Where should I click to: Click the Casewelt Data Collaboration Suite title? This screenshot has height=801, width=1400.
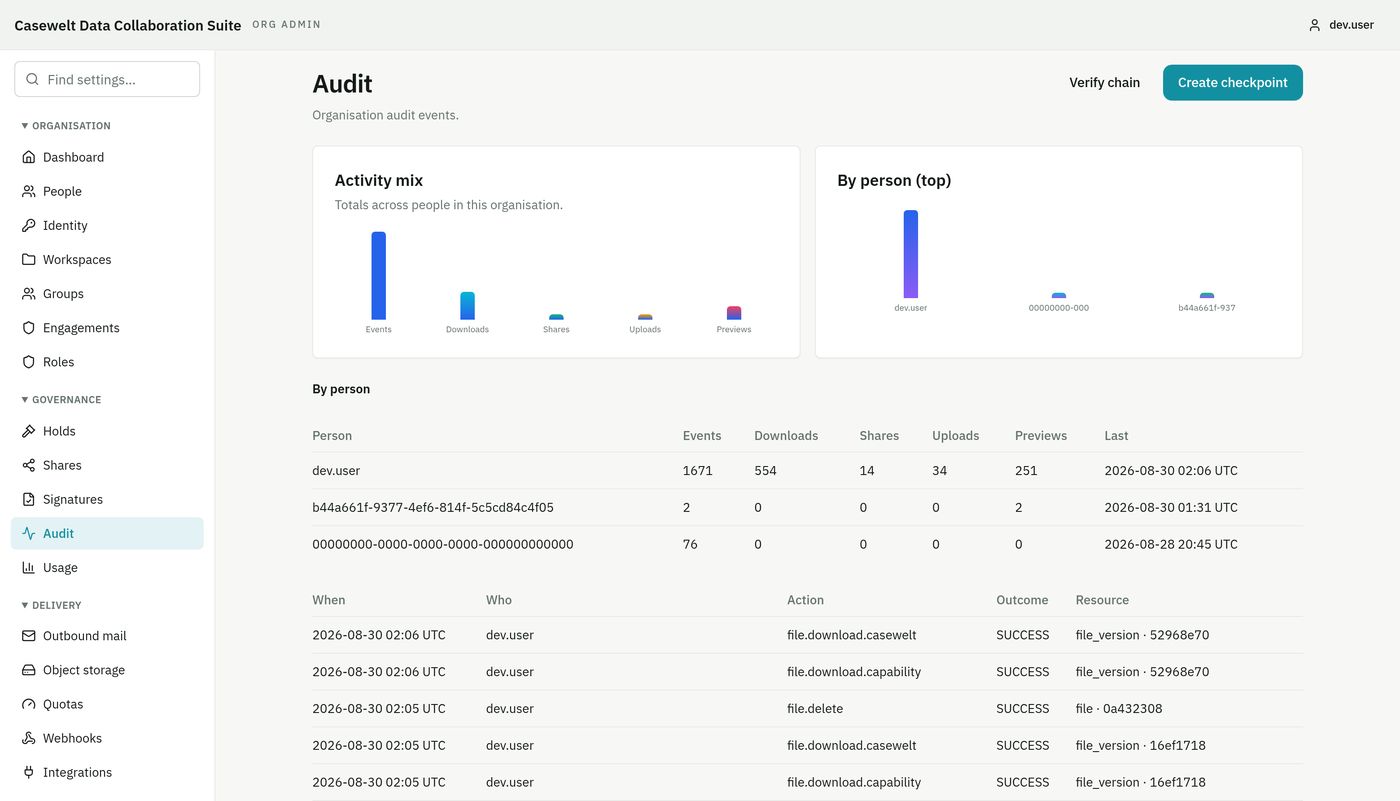127,25
